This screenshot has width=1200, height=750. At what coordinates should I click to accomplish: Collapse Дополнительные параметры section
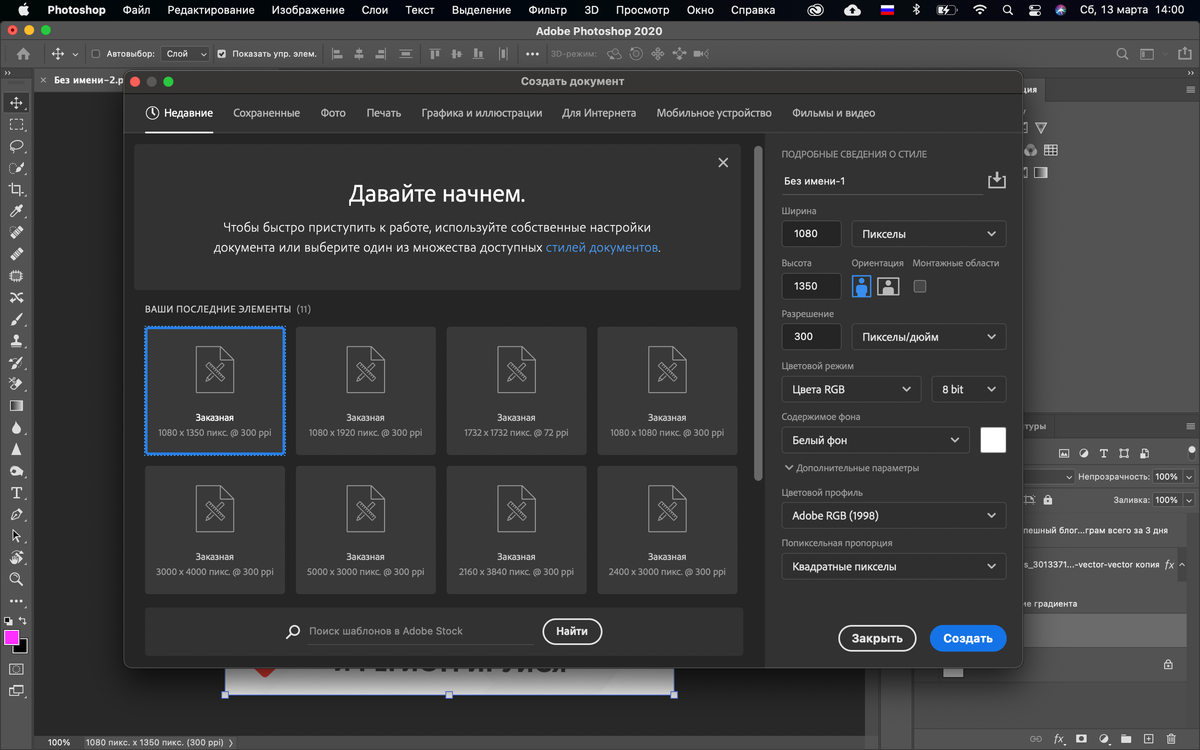click(x=851, y=468)
